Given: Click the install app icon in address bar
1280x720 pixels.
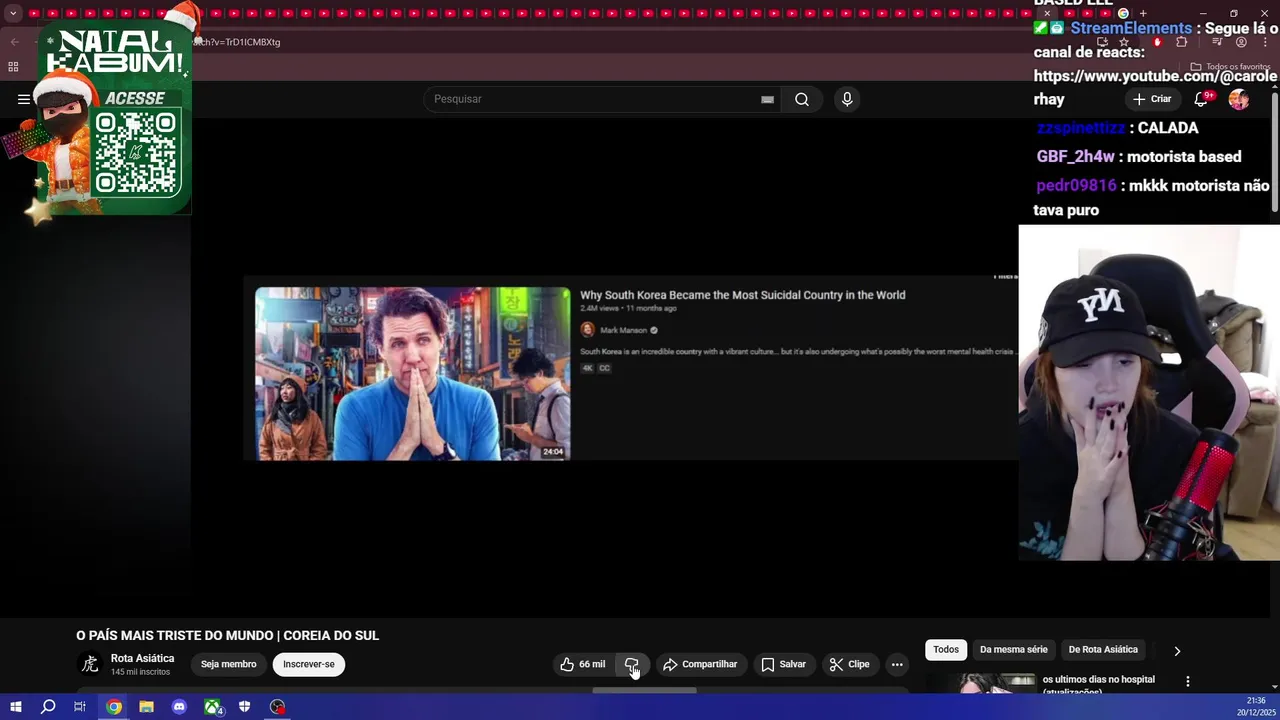Looking at the screenshot, I should (1102, 42).
